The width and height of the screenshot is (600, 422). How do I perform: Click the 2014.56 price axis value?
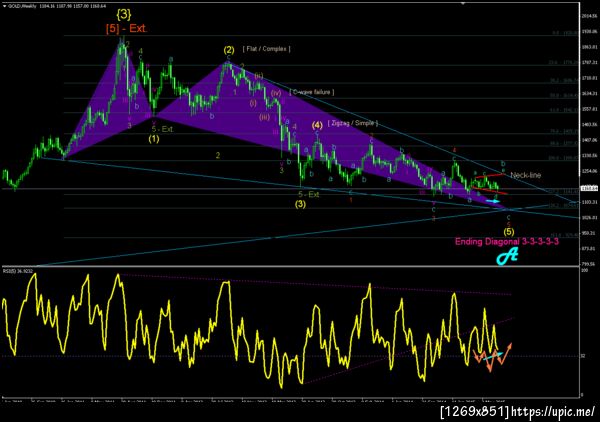[590, 16]
